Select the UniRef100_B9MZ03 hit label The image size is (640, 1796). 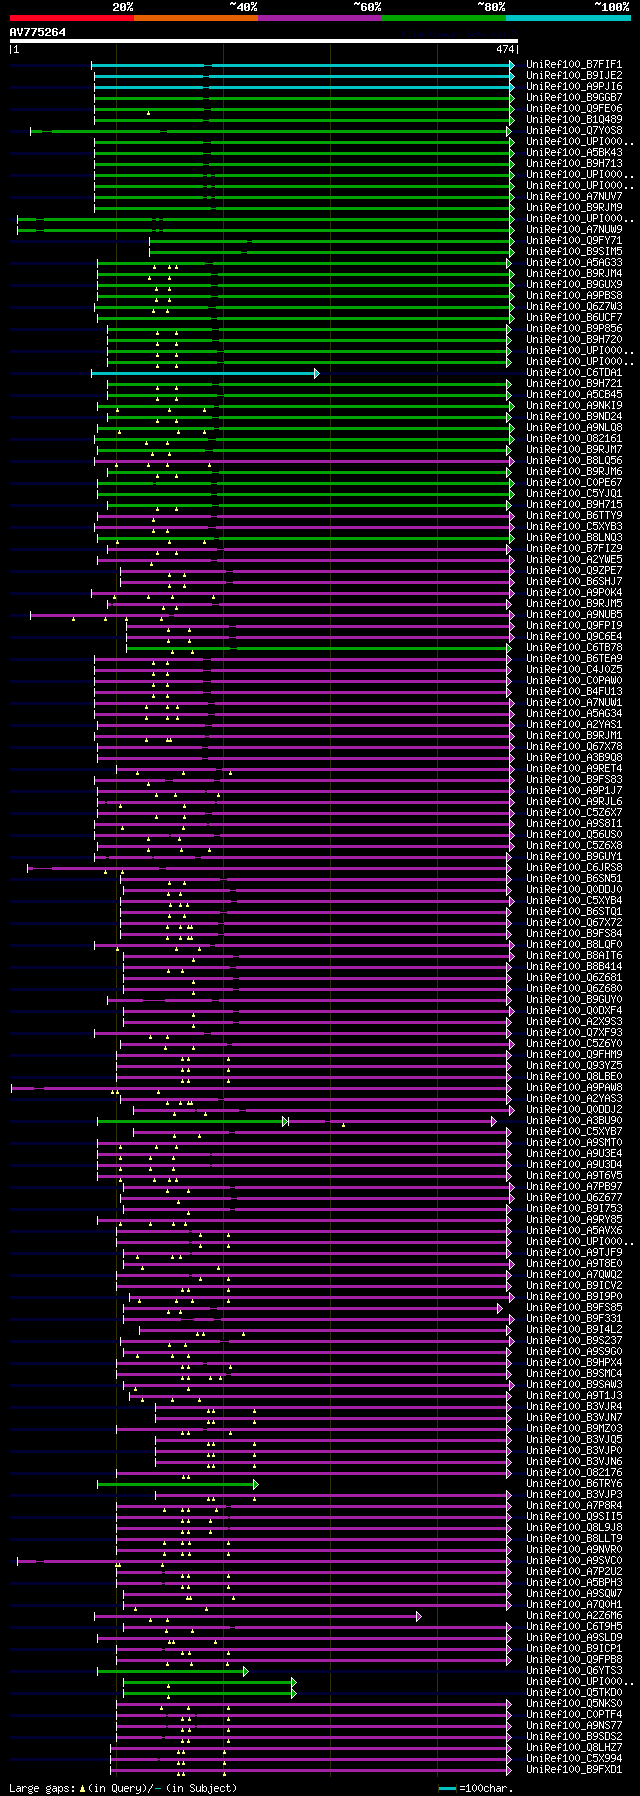(574, 1429)
